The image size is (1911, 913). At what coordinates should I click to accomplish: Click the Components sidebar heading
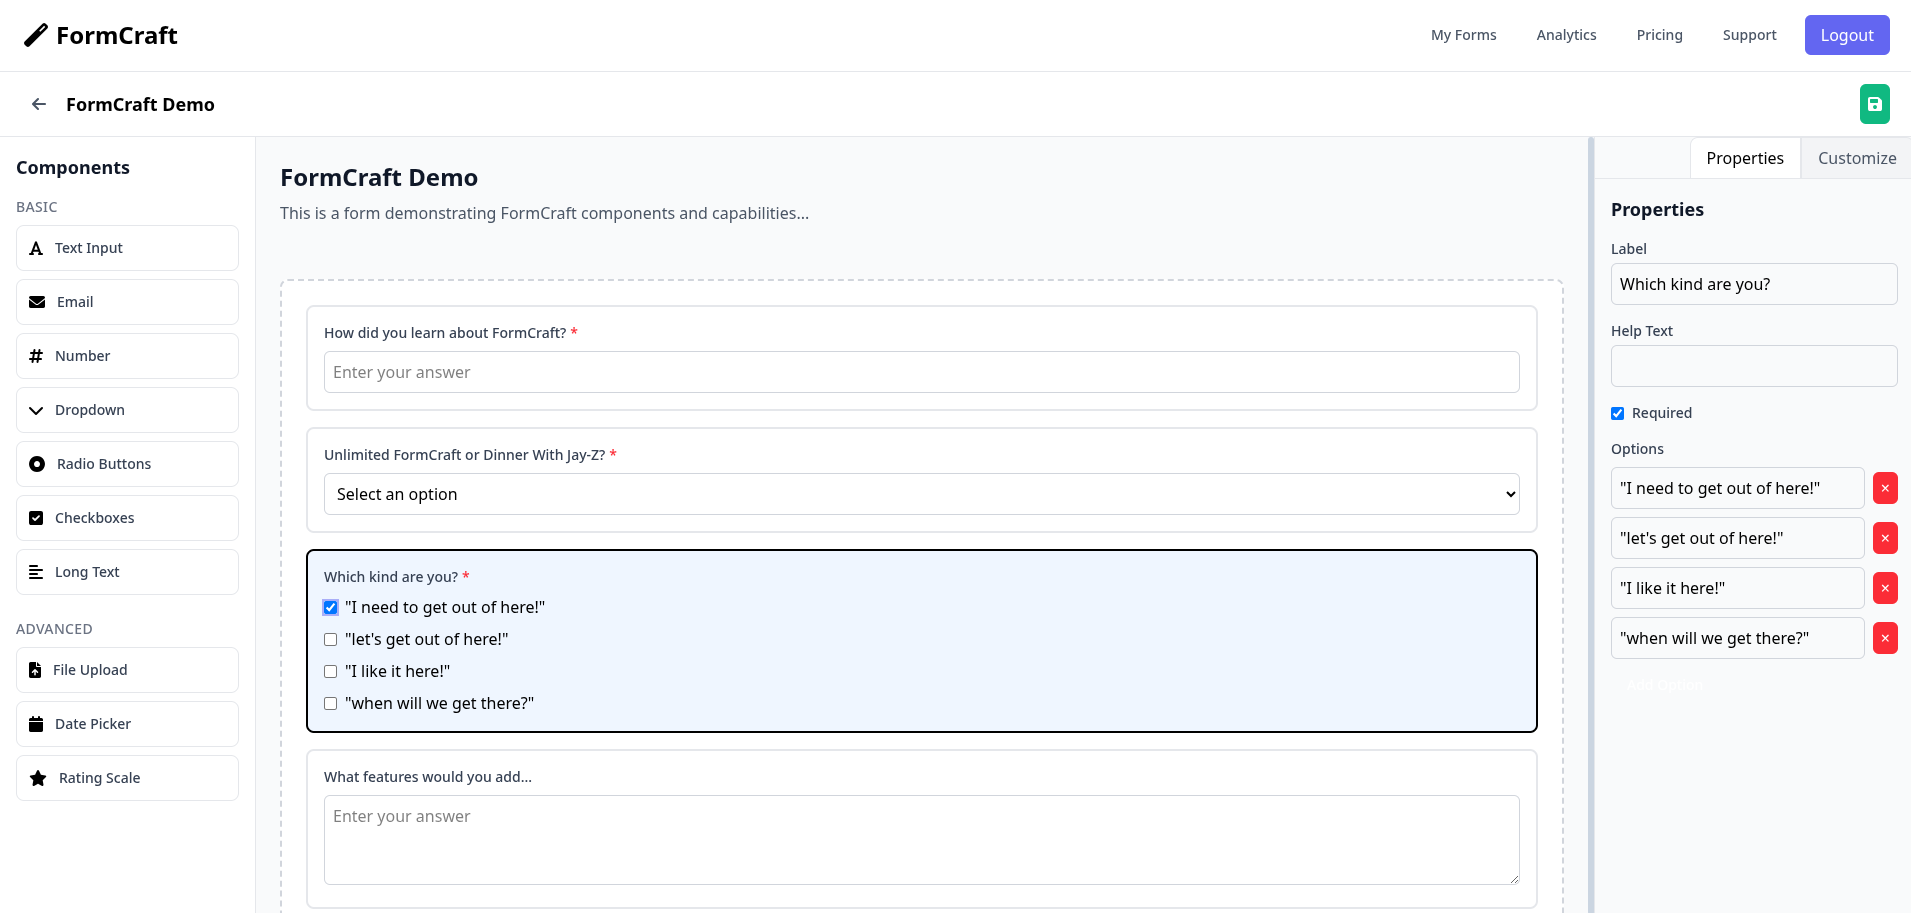pyautogui.click(x=73, y=168)
